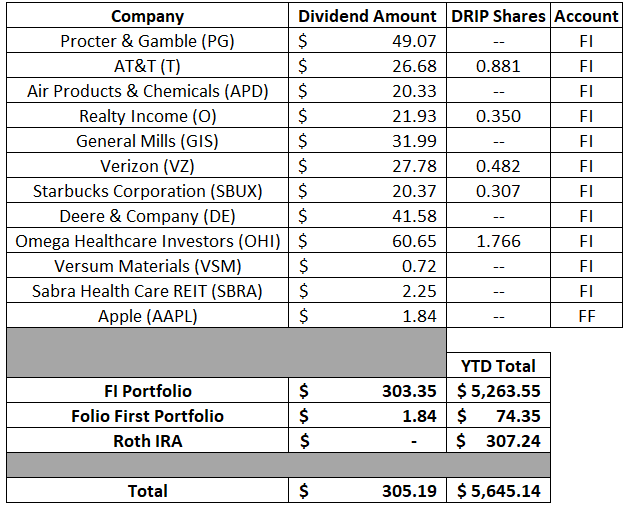Select the 1.766 DRIP shares cell
This screenshot has width=628, height=507.
[x=498, y=241]
